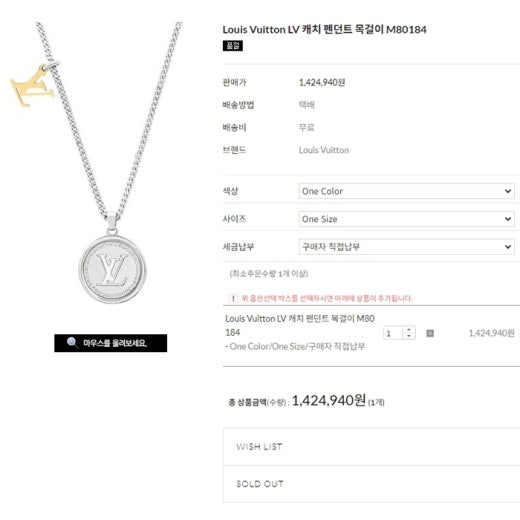Click the gold LV charm on the chain
The width and height of the screenshot is (520, 520).
click(32, 86)
